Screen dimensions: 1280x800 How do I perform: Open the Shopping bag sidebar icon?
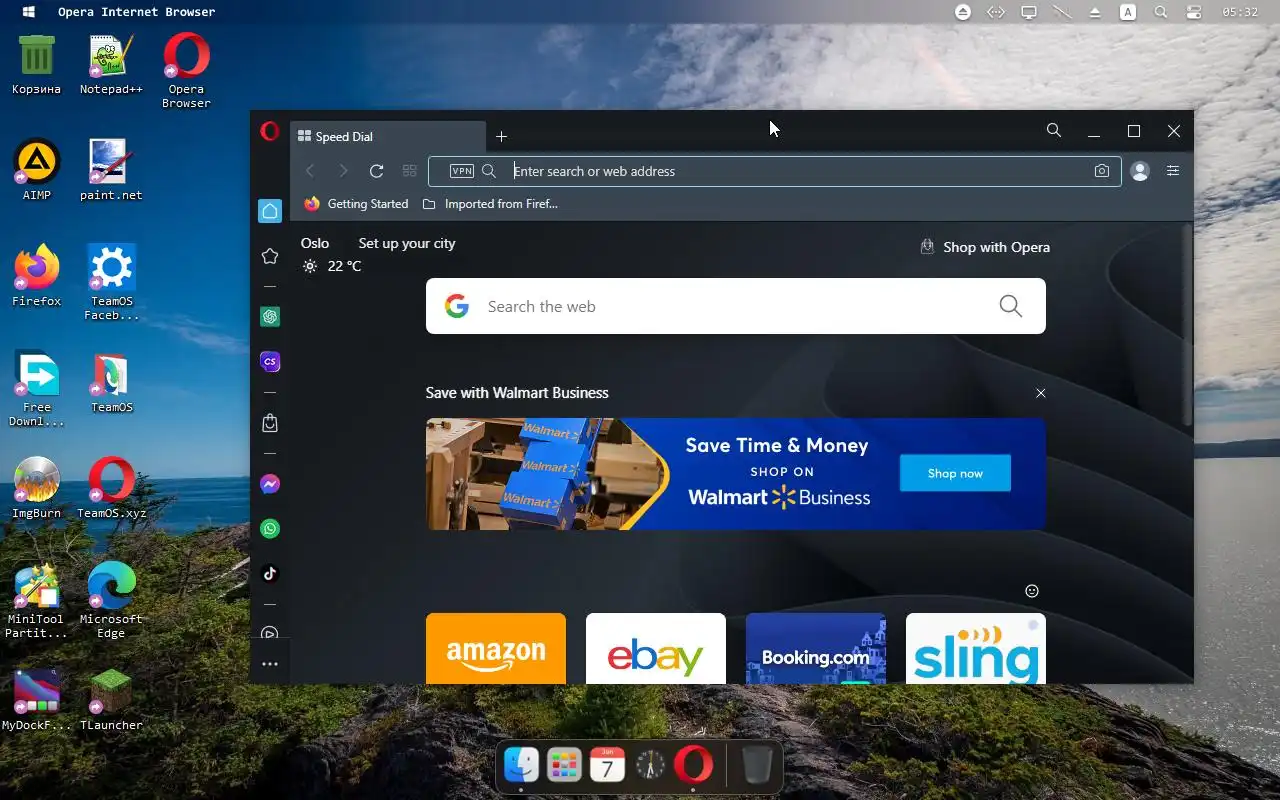click(x=269, y=423)
